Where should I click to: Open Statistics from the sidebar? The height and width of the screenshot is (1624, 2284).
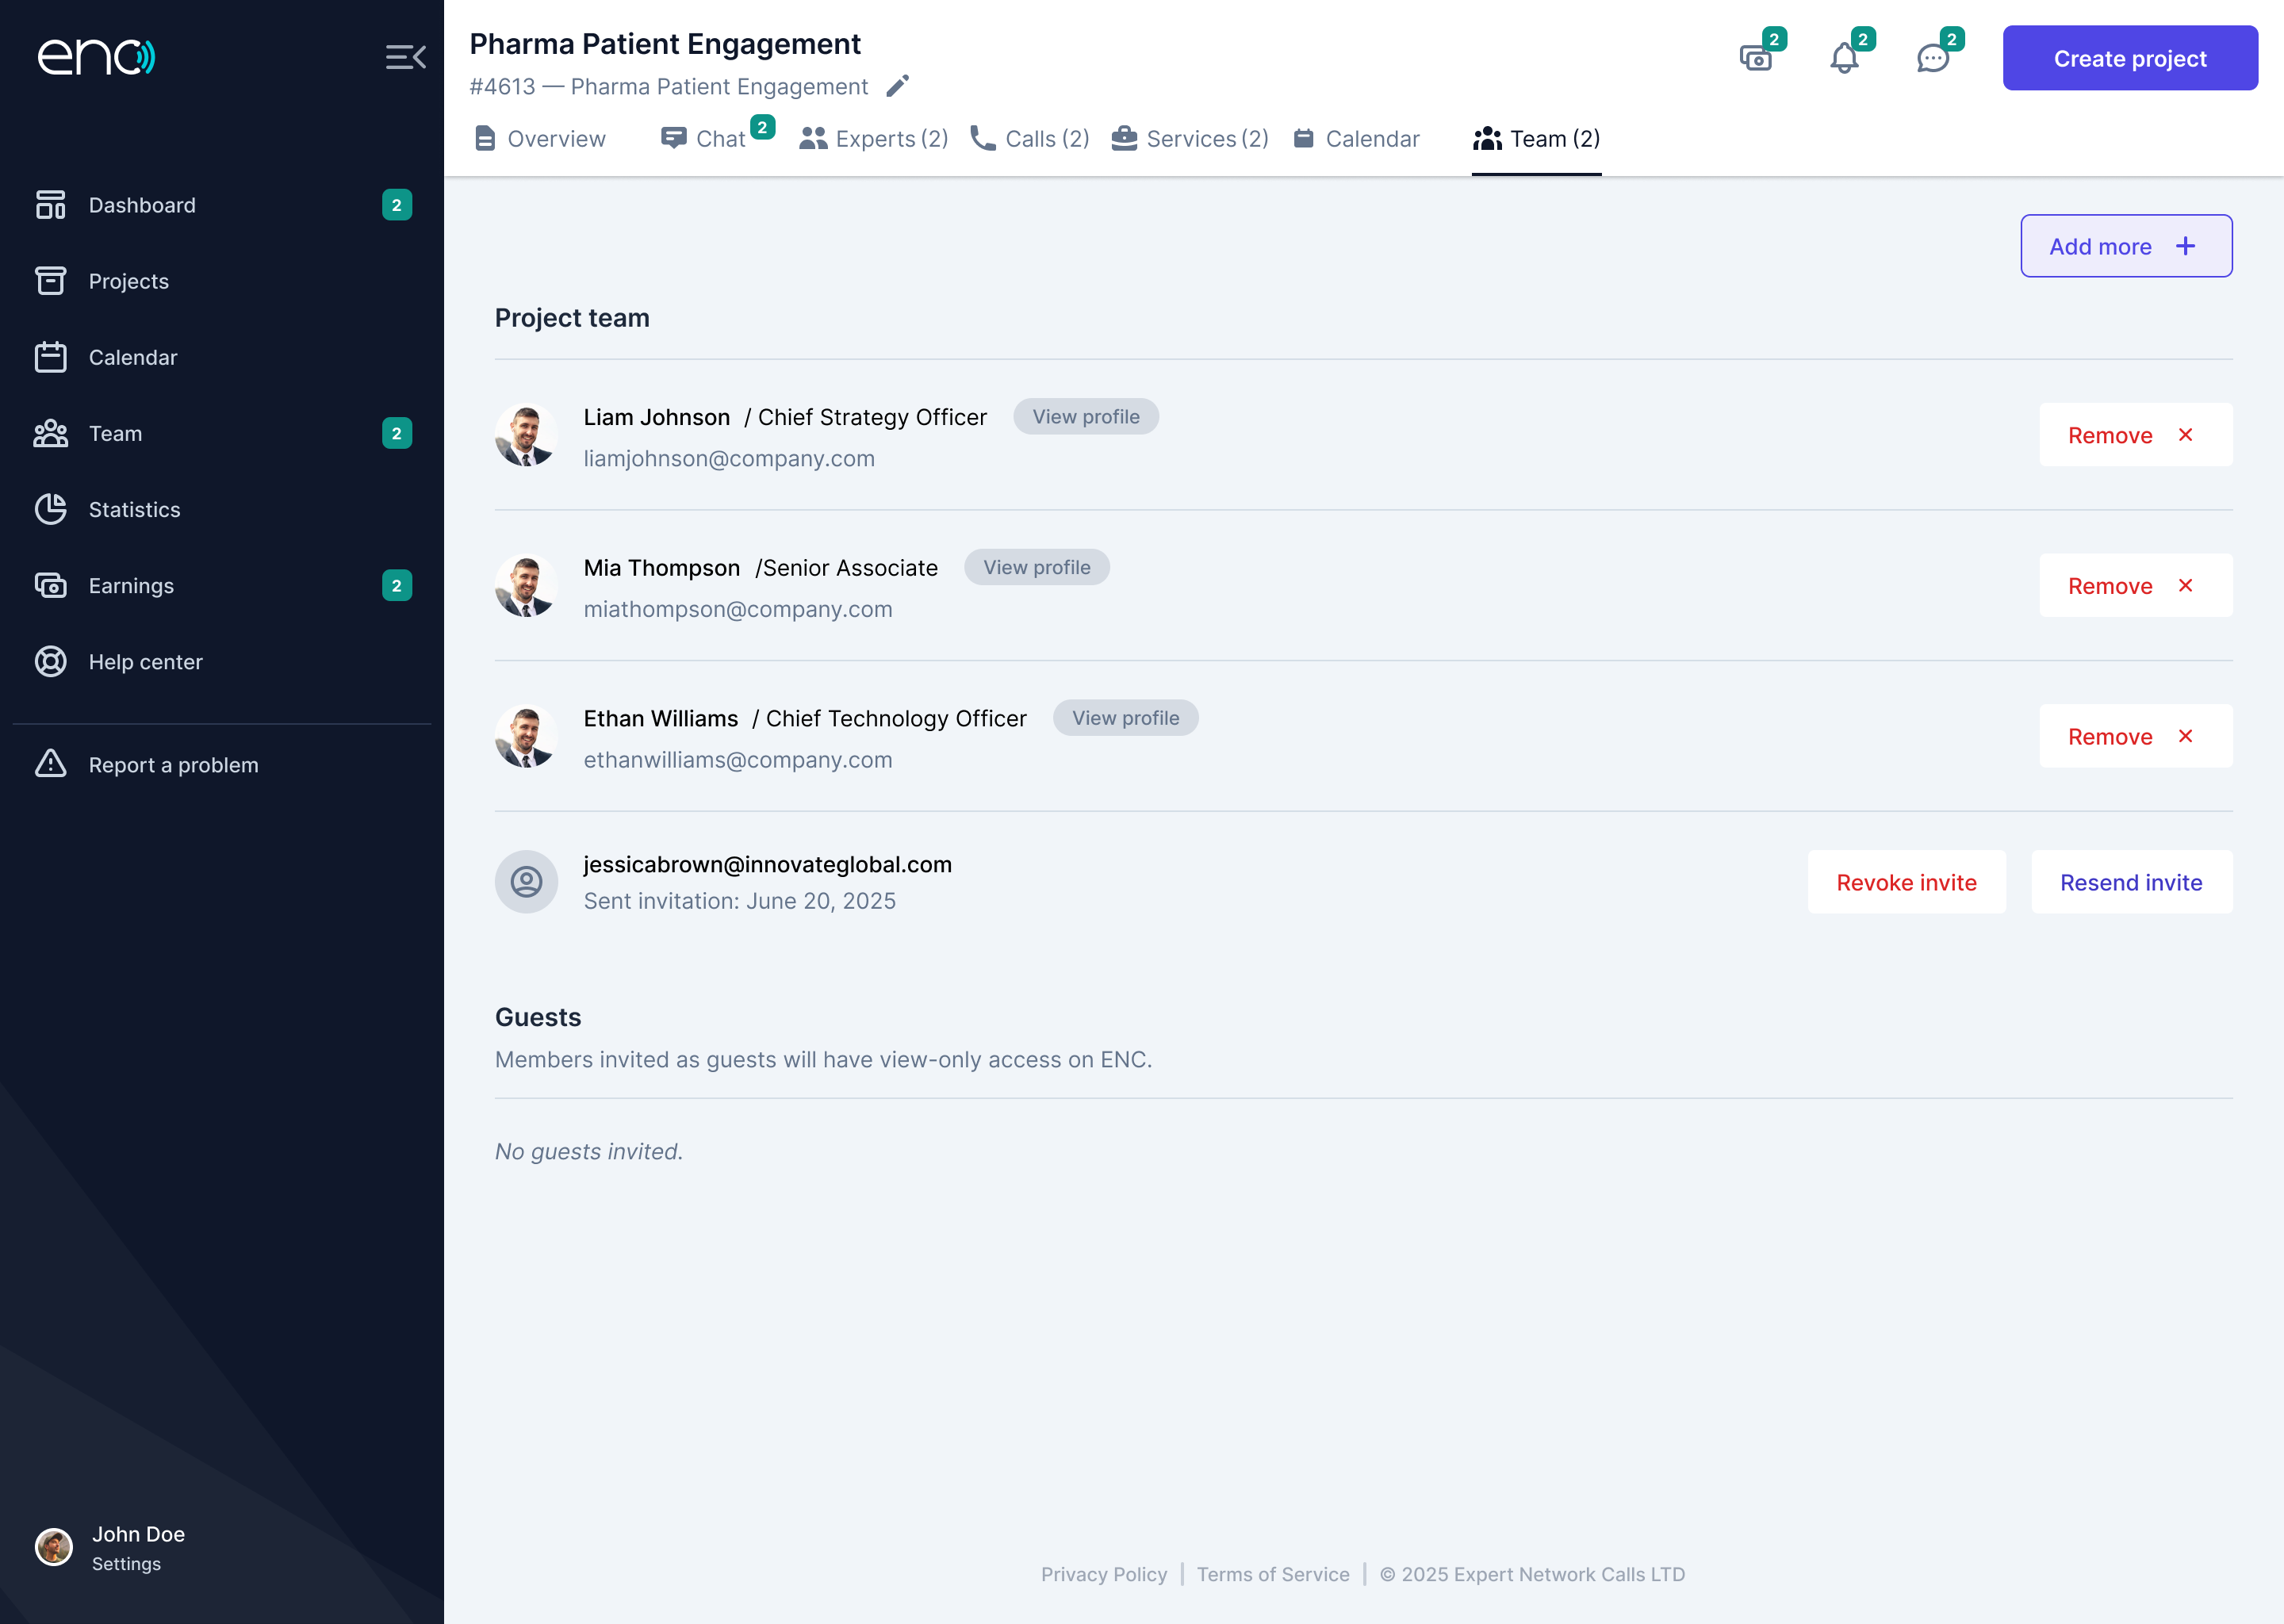[x=134, y=509]
